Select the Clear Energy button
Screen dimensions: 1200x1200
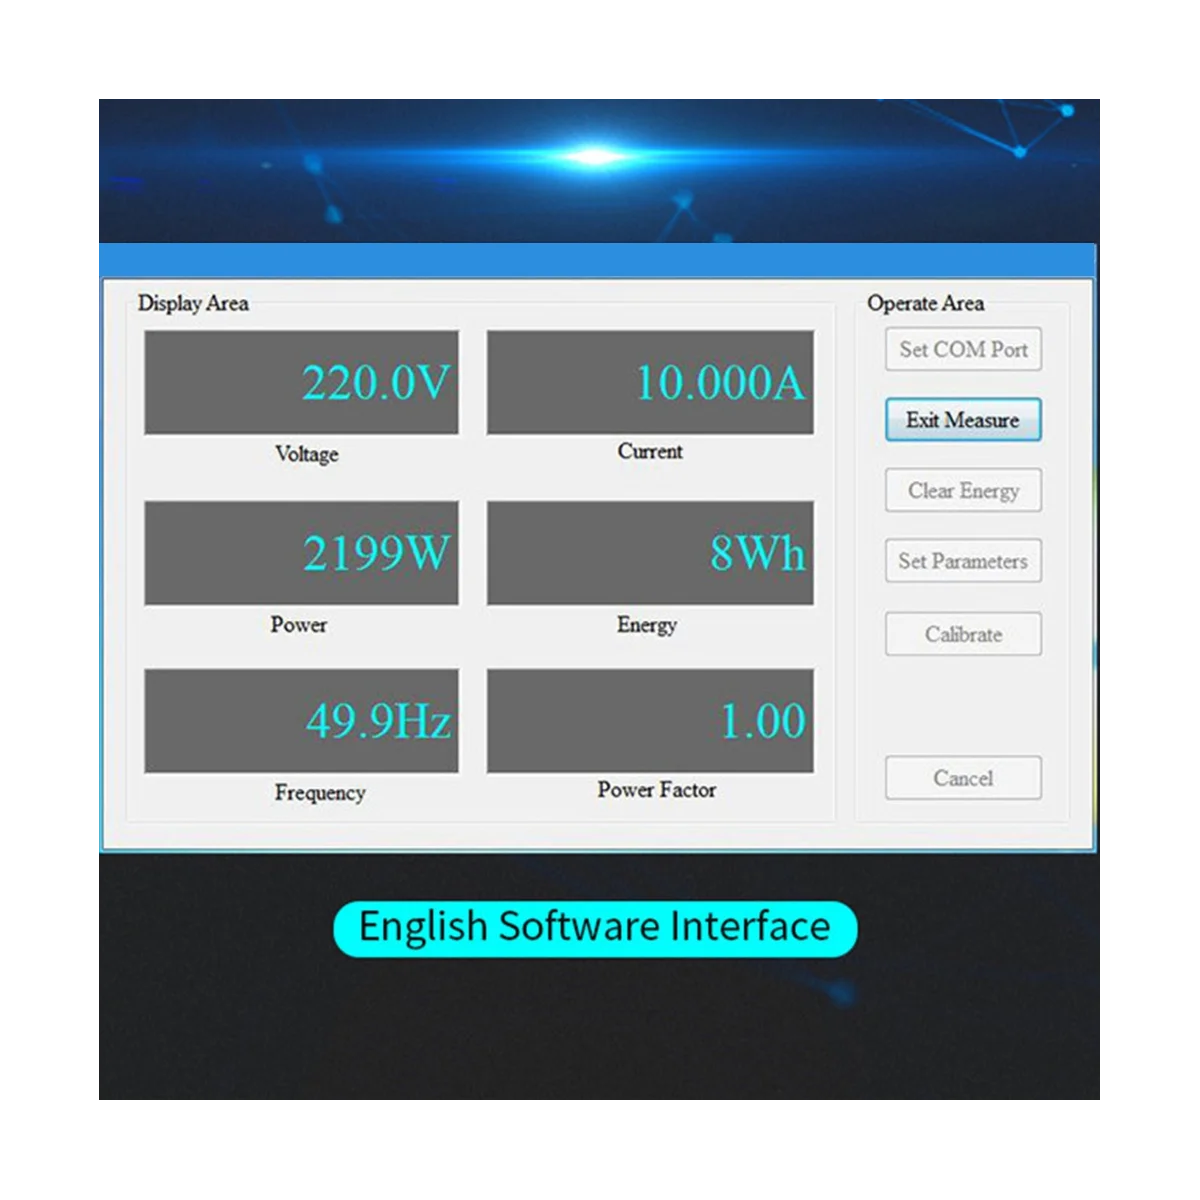click(963, 490)
